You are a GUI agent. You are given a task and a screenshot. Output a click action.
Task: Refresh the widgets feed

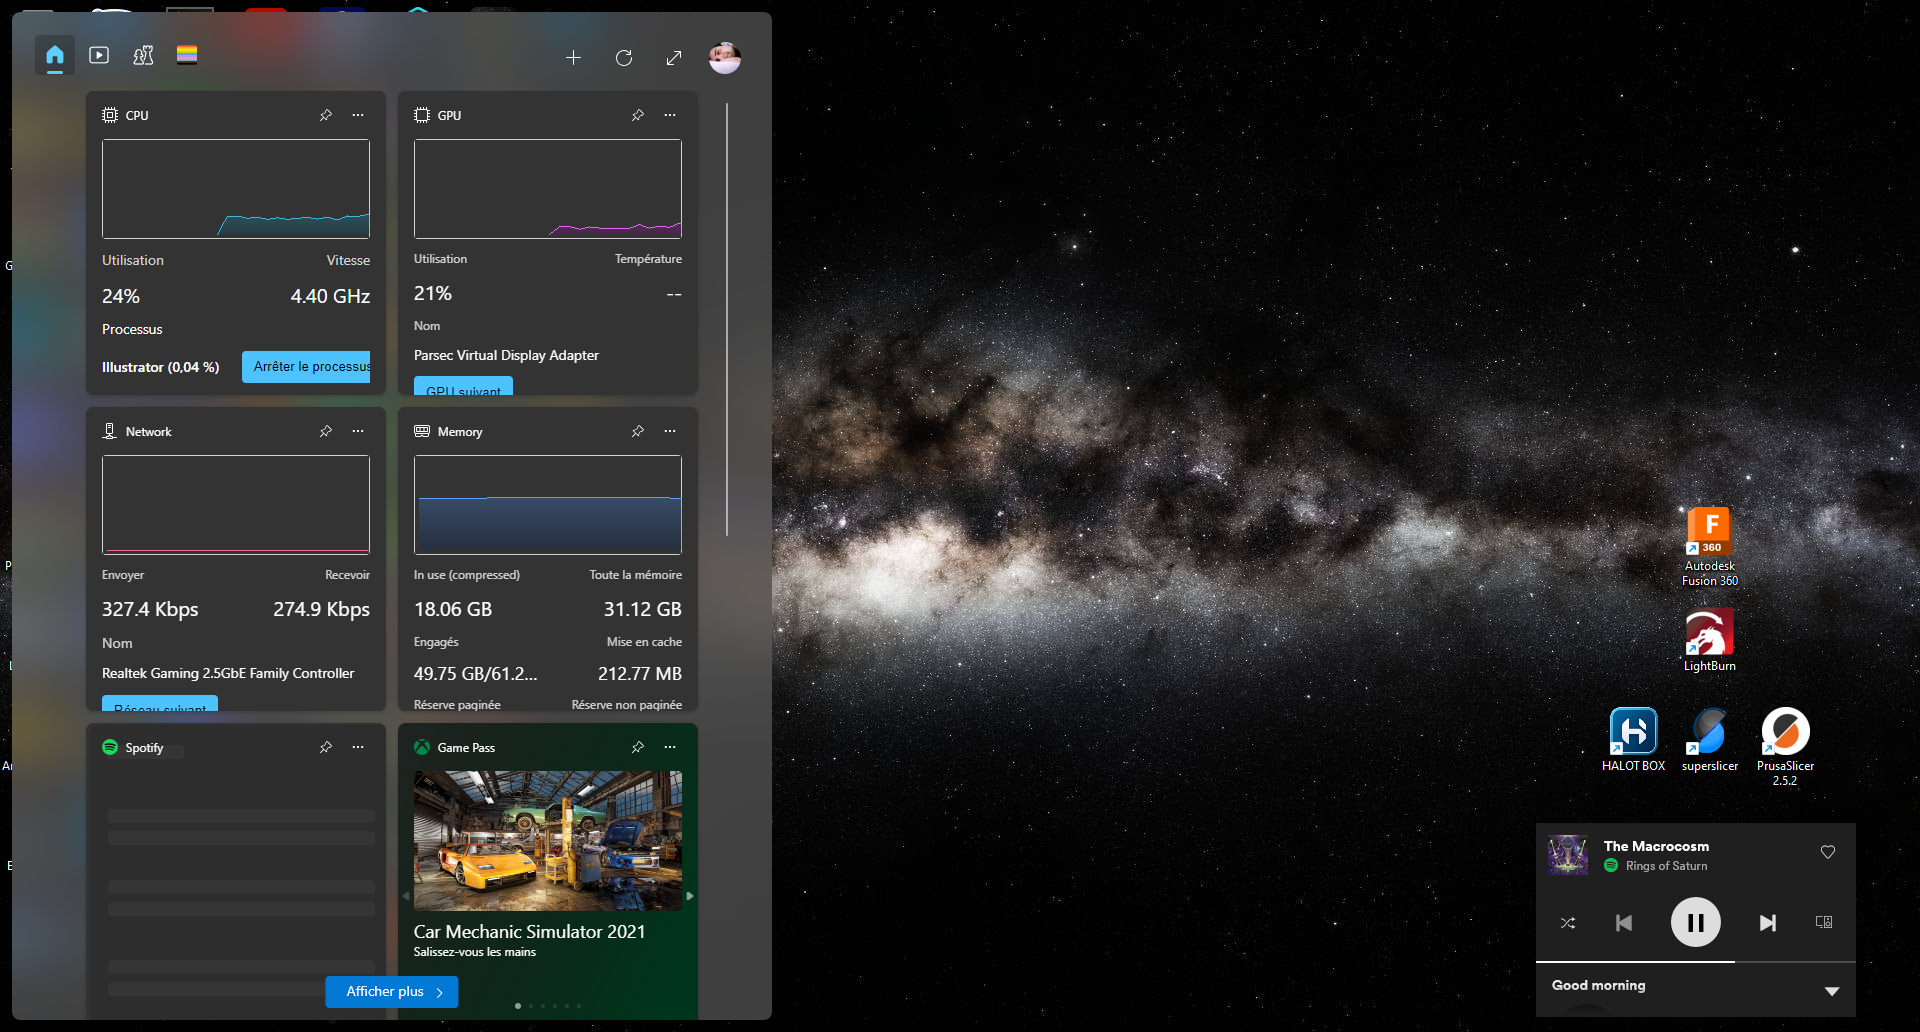624,58
